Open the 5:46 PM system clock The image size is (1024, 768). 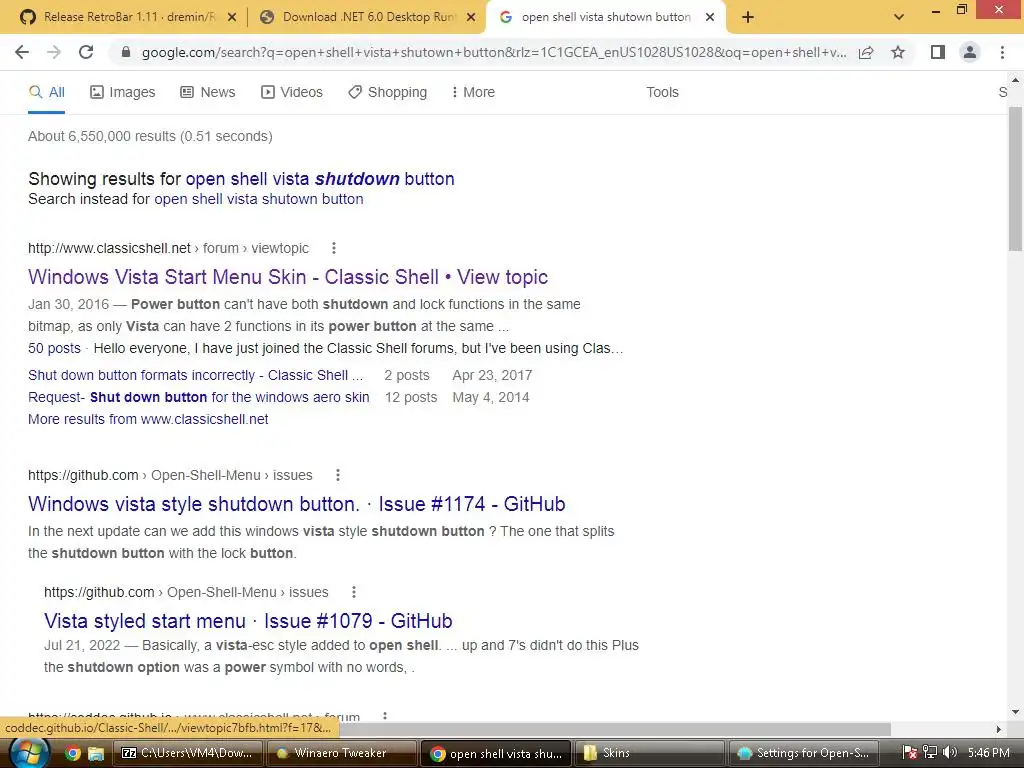point(989,753)
